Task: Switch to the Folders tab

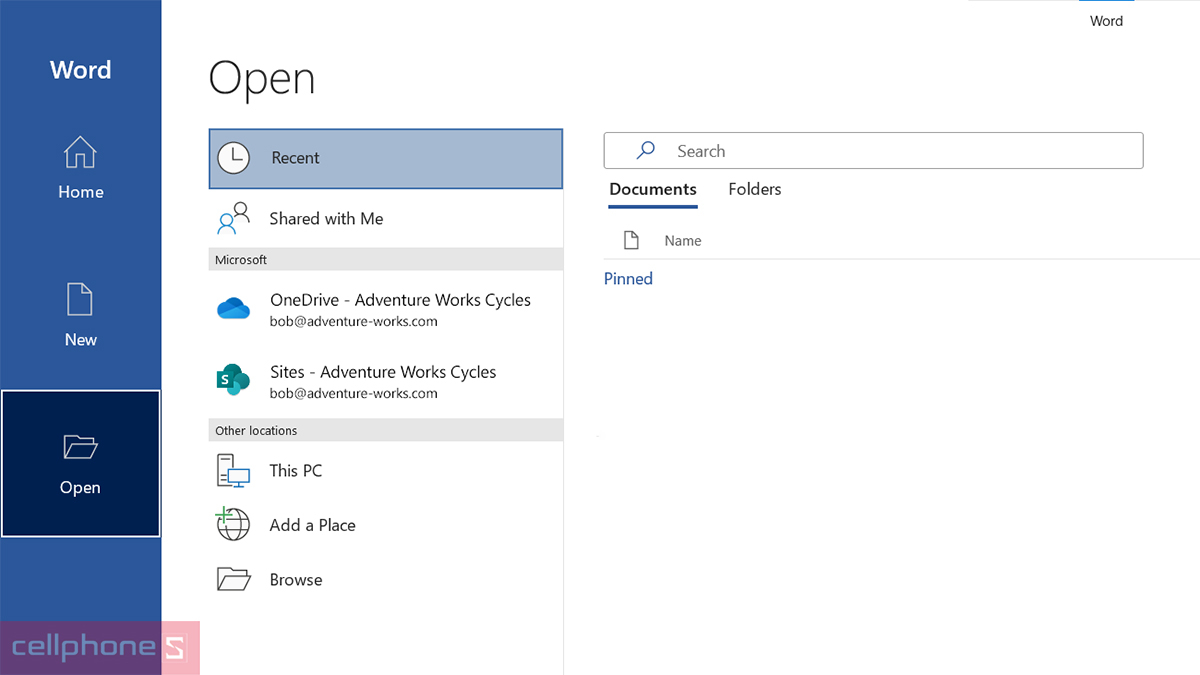Action: click(x=755, y=189)
